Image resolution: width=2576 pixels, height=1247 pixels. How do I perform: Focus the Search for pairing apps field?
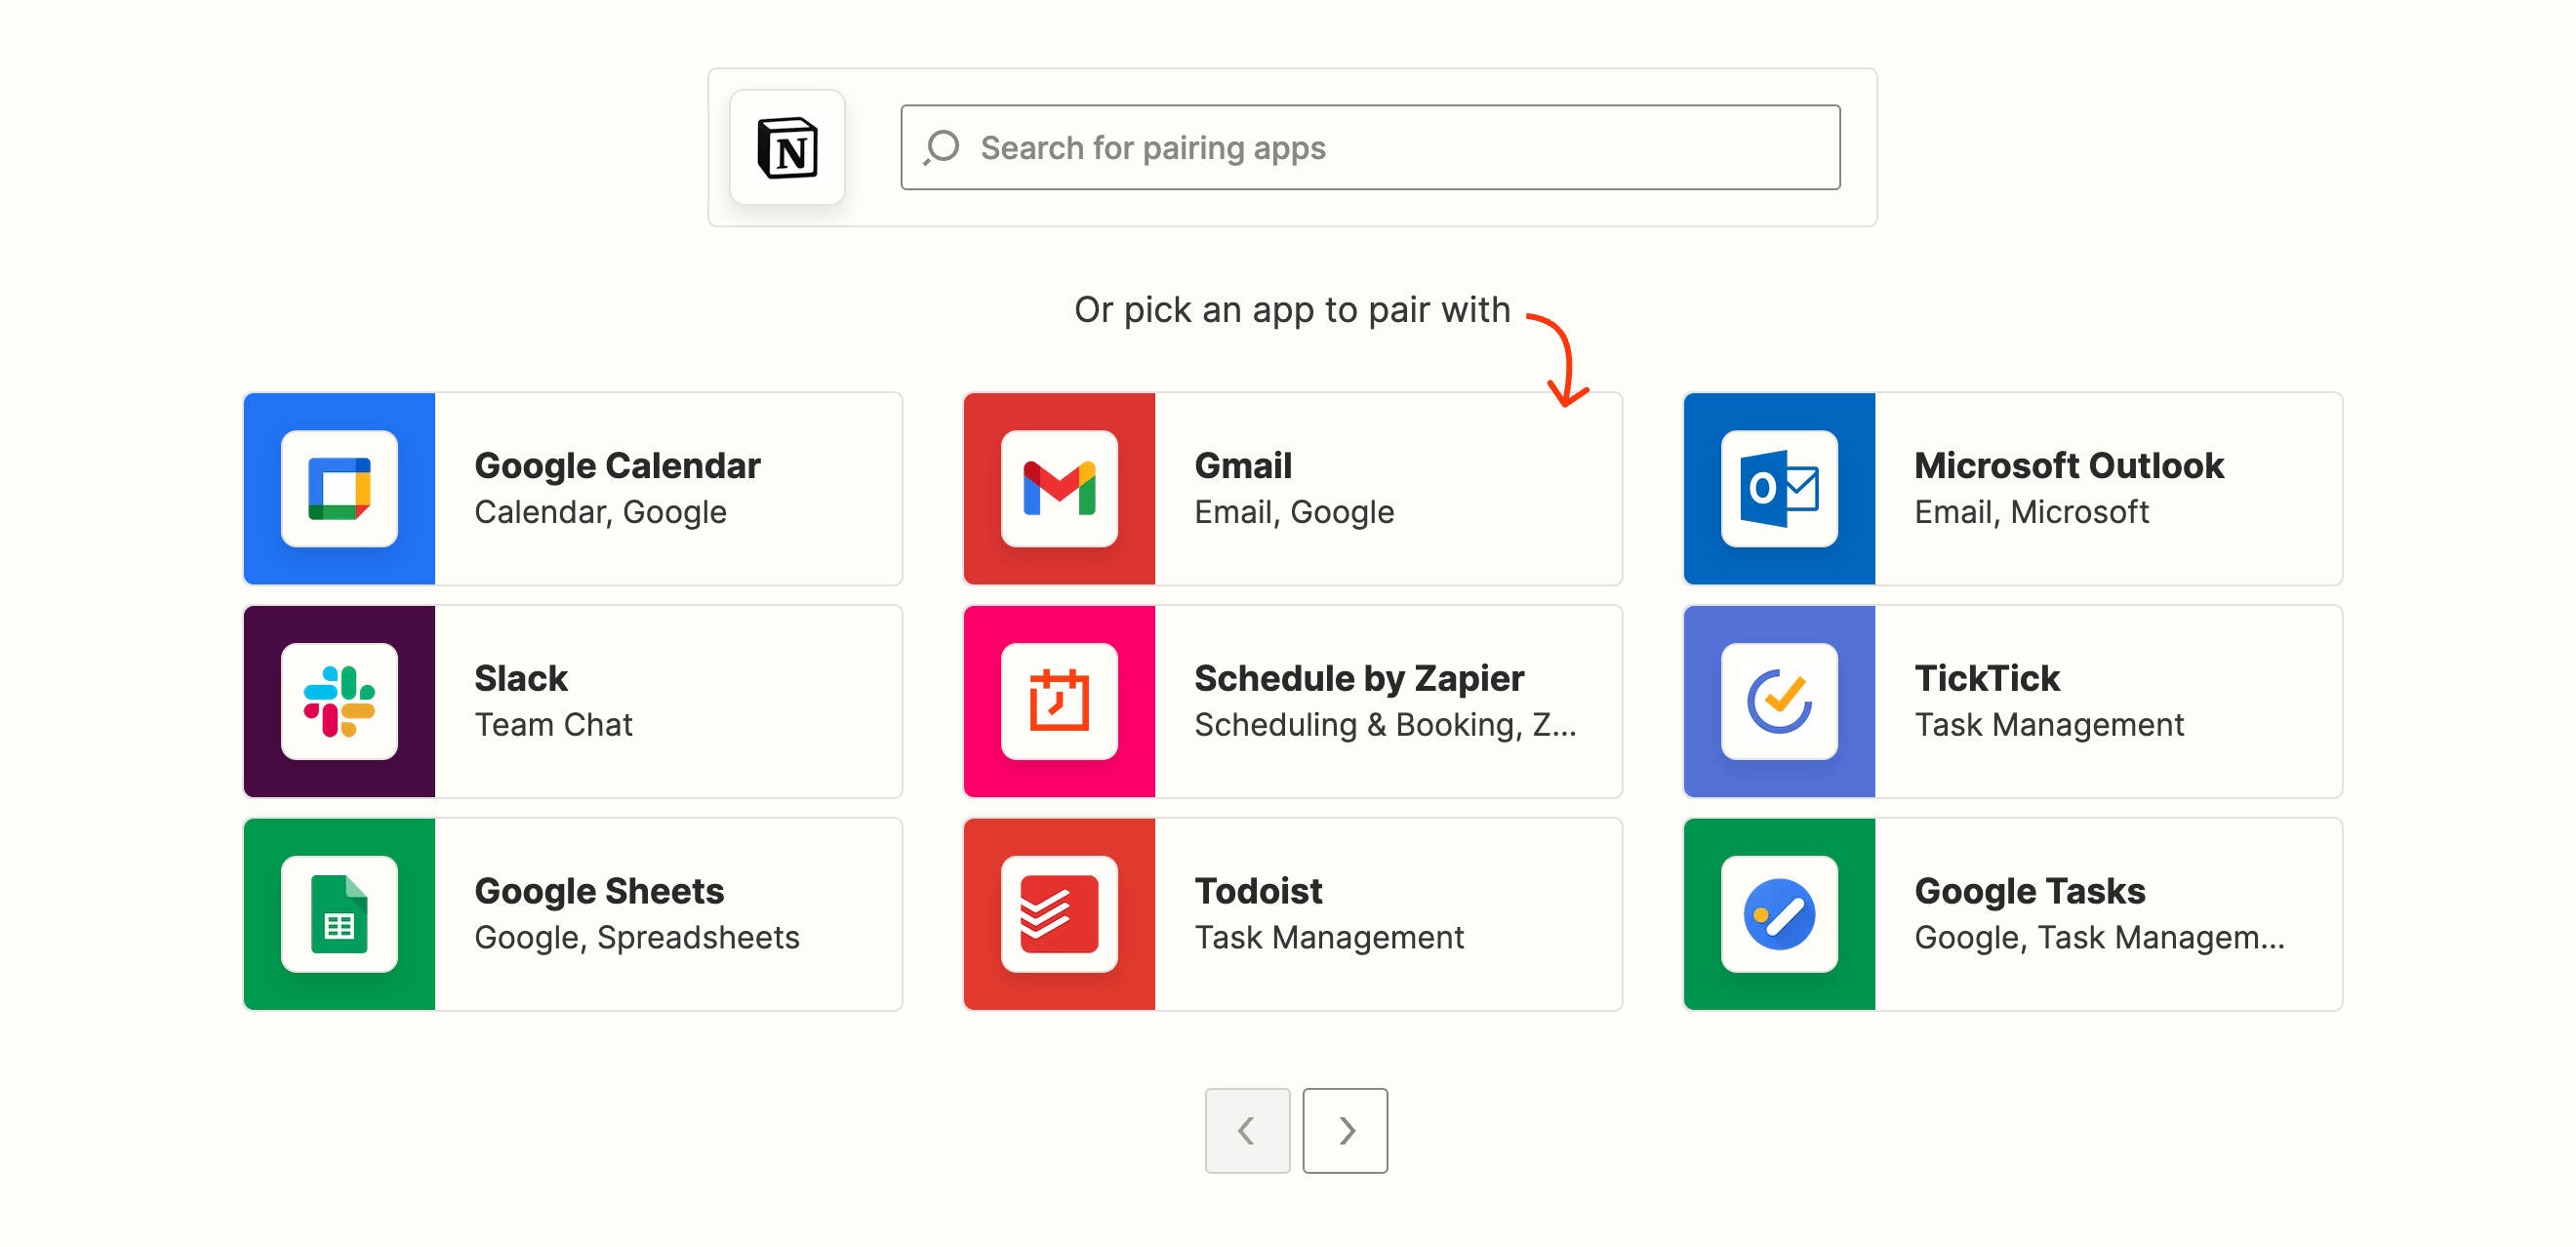1370,147
